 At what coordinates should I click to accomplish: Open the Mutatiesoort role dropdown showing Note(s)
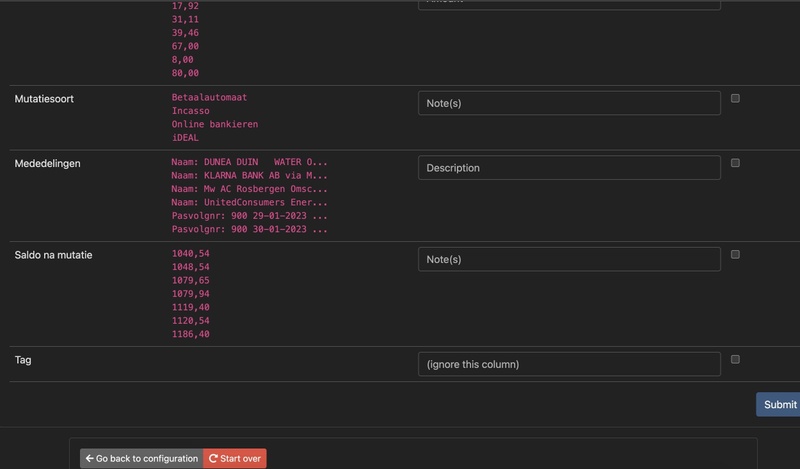569,103
